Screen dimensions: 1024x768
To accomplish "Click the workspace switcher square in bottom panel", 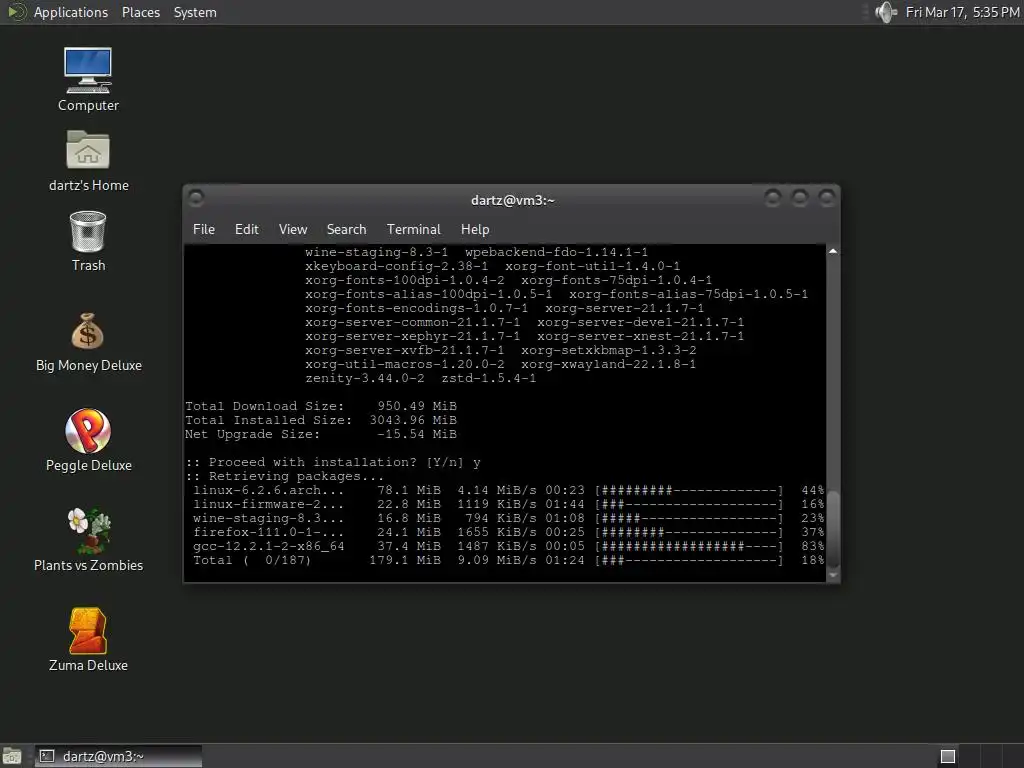I will (x=948, y=756).
